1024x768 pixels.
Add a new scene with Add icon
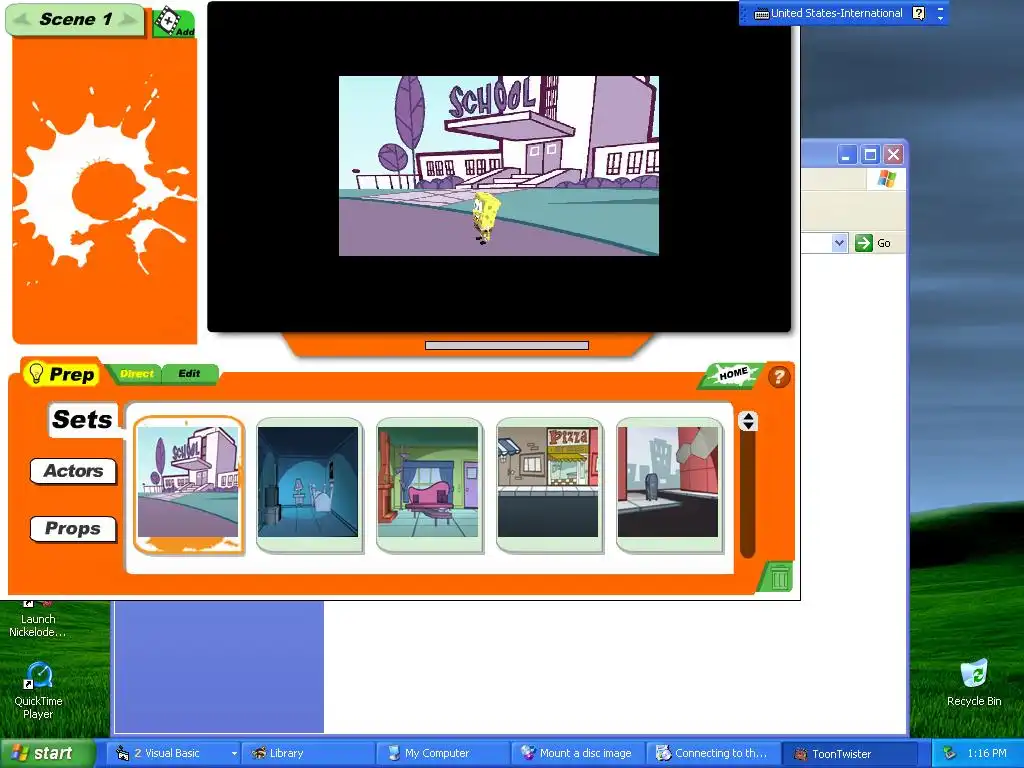coord(173,23)
